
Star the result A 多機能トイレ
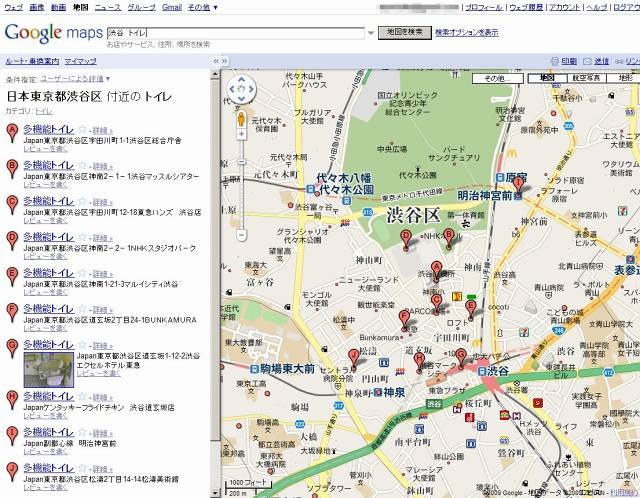(x=82, y=129)
